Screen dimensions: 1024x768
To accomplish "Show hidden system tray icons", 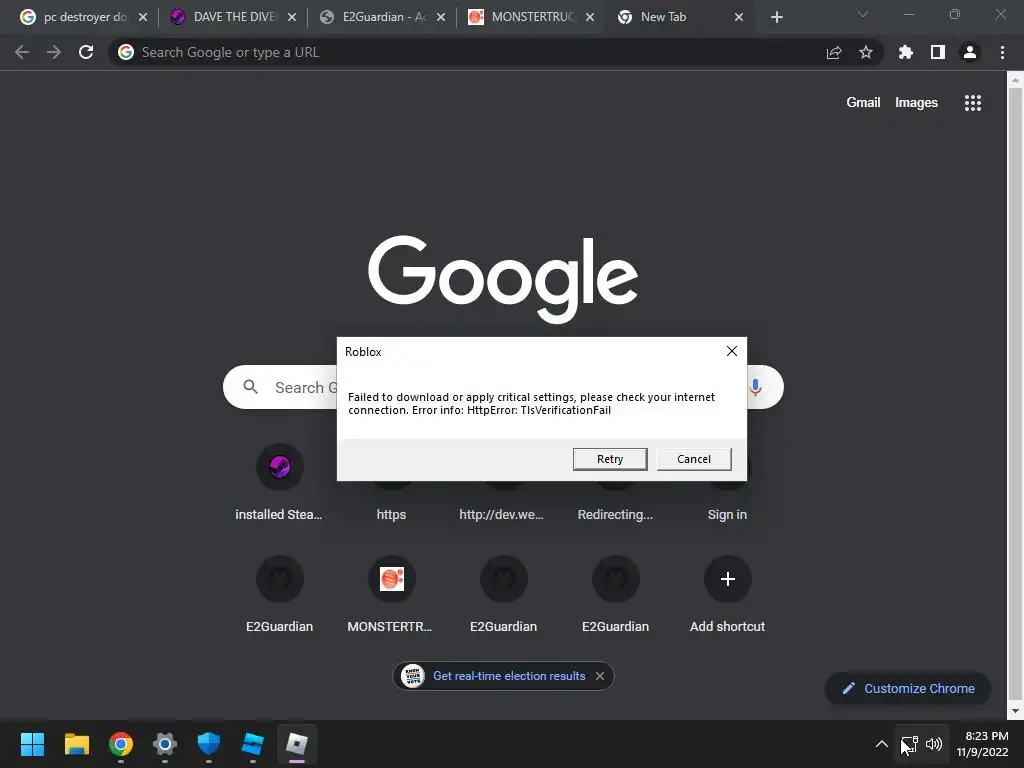I will pyautogui.click(x=881, y=744).
